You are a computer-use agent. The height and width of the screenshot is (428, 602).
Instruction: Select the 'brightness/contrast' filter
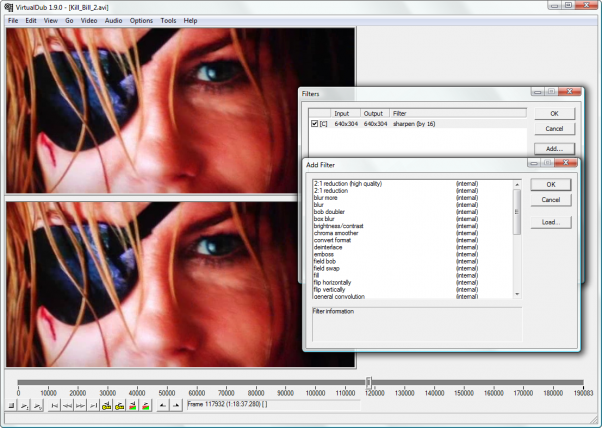[x=413, y=226]
